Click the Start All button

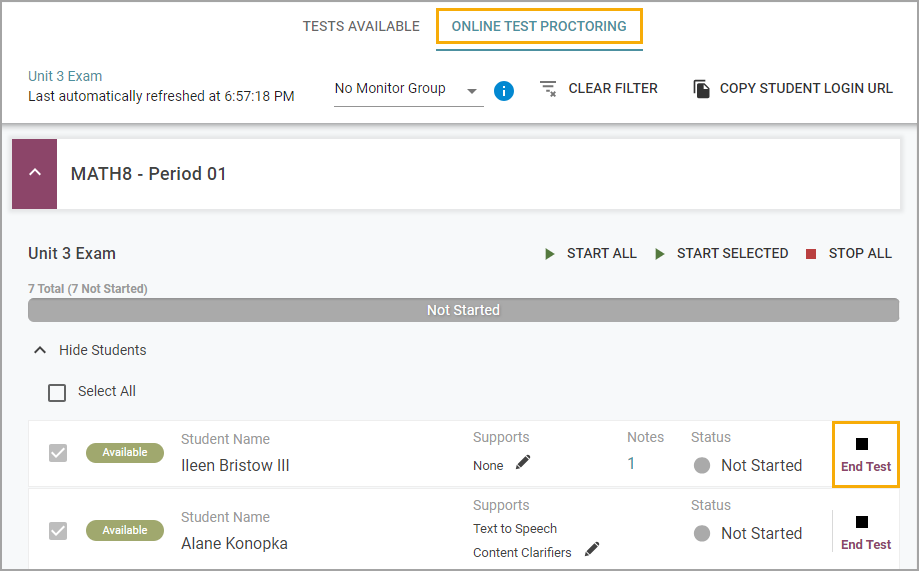(x=590, y=254)
